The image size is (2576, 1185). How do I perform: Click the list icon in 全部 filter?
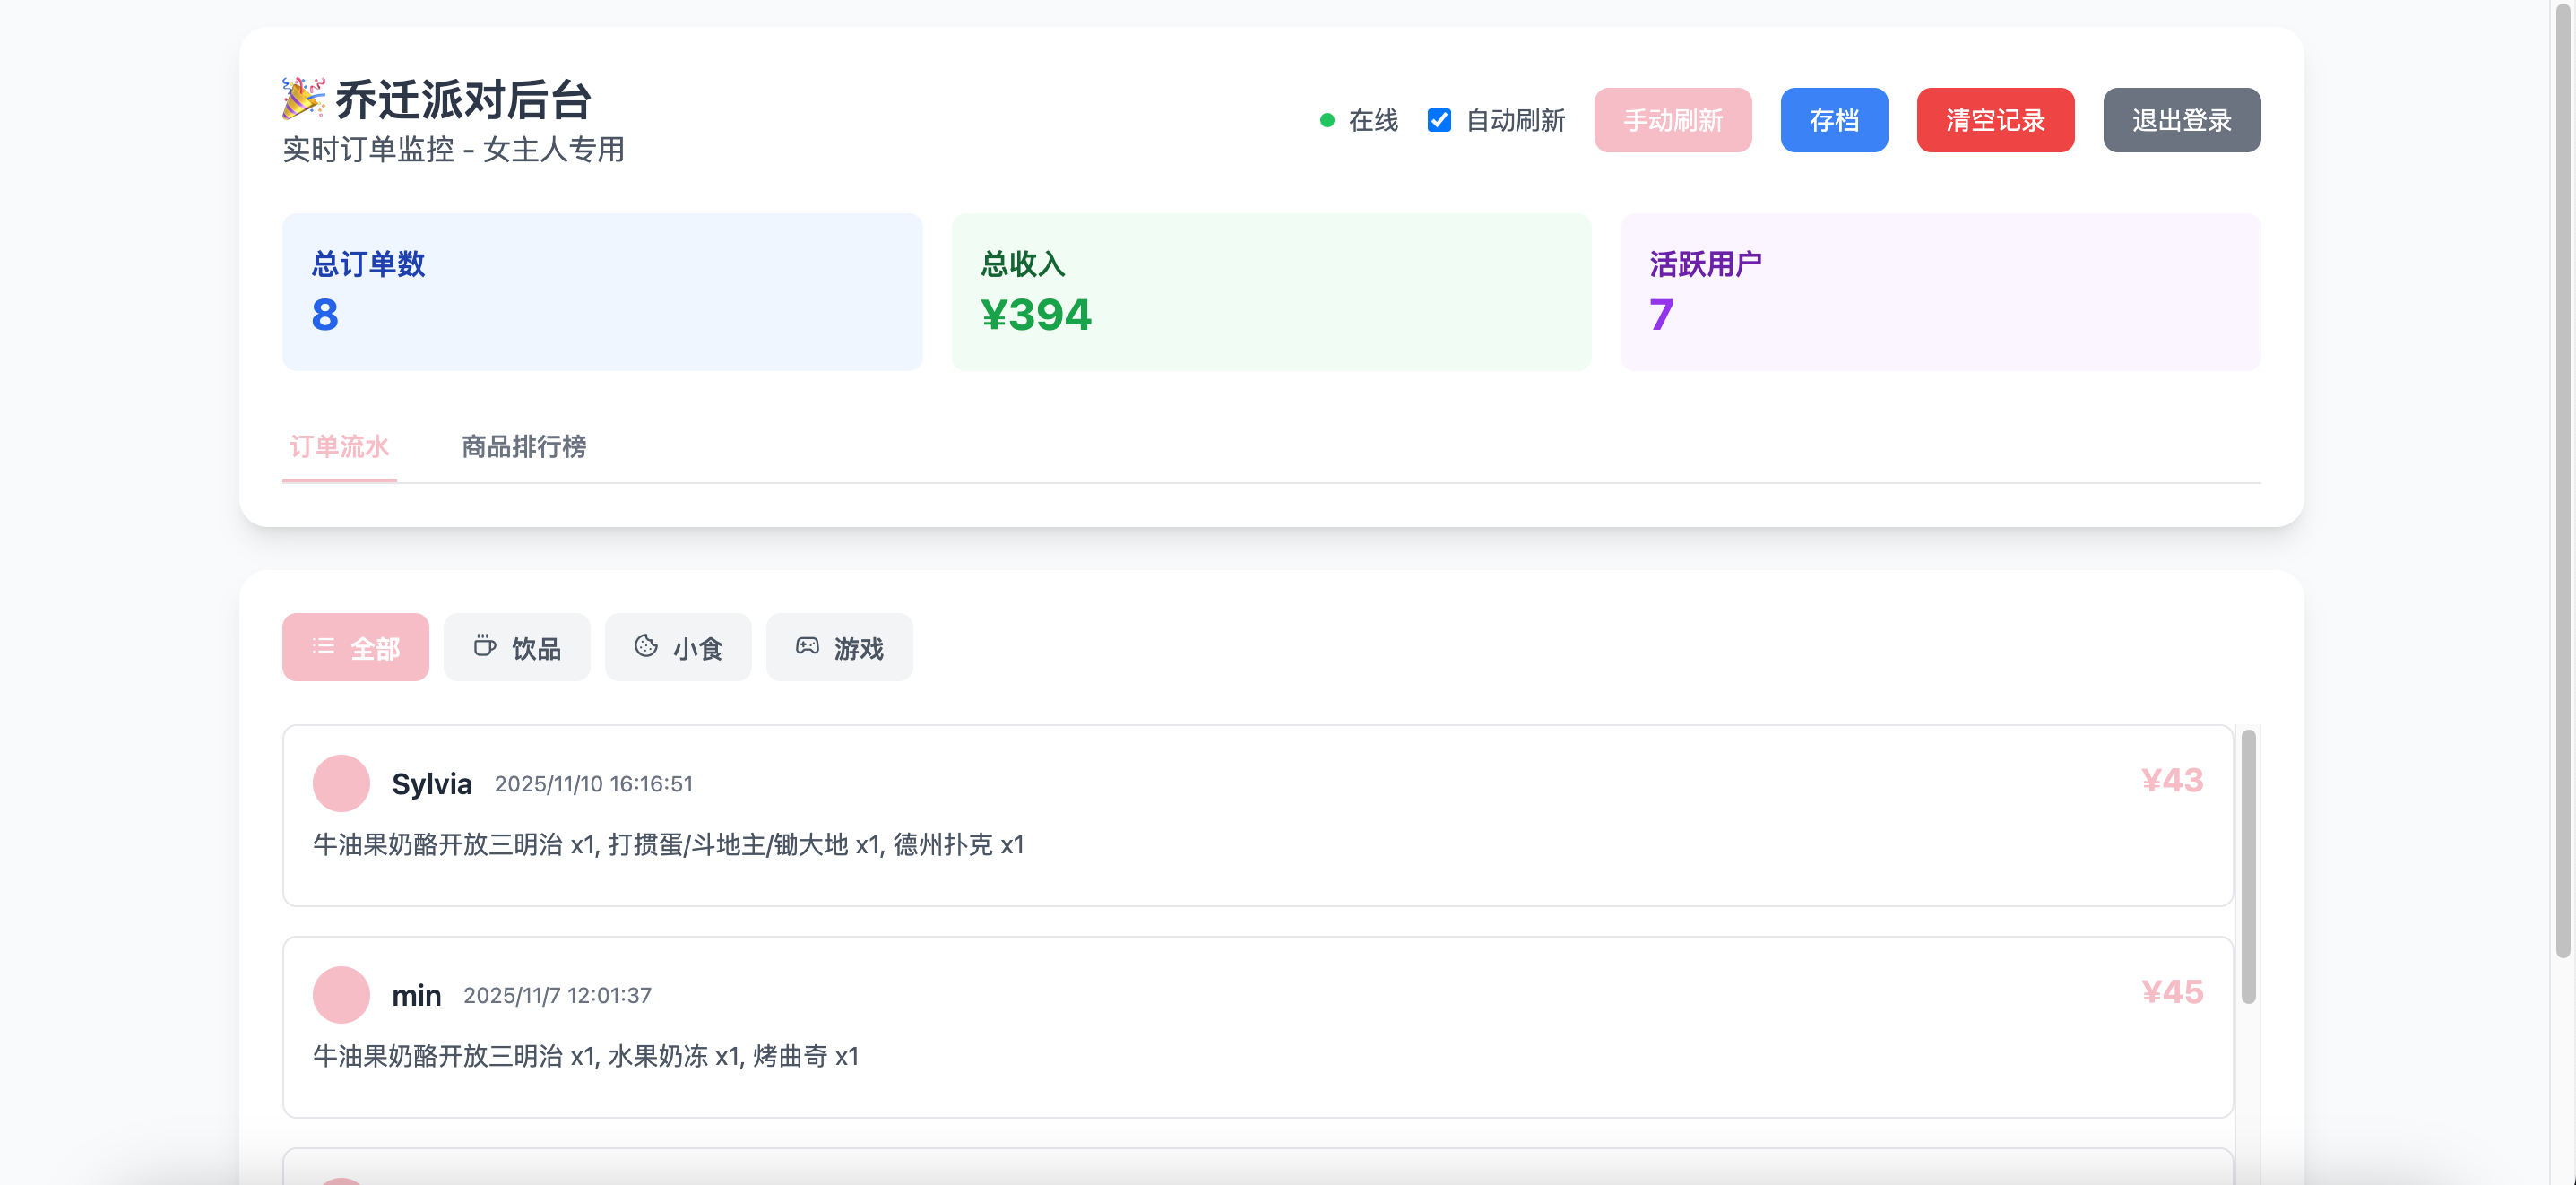(x=323, y=647)
